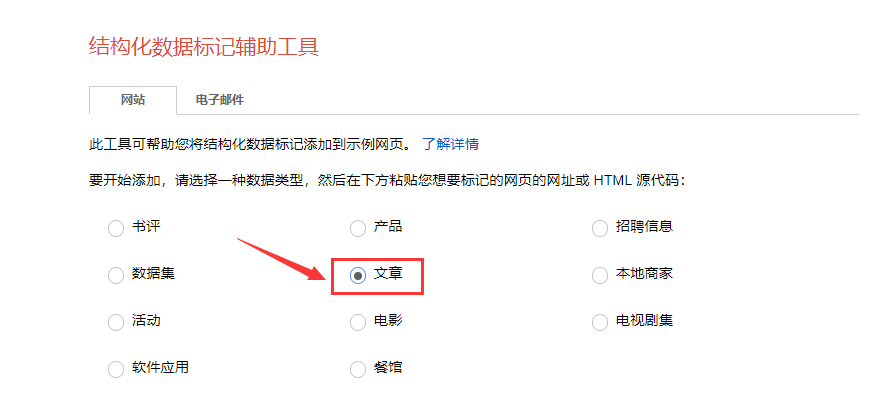The width and height of the screenshot is (885, 411).
Task: Select the 餐馆 radio button
Action: click(x=358, y=369)
